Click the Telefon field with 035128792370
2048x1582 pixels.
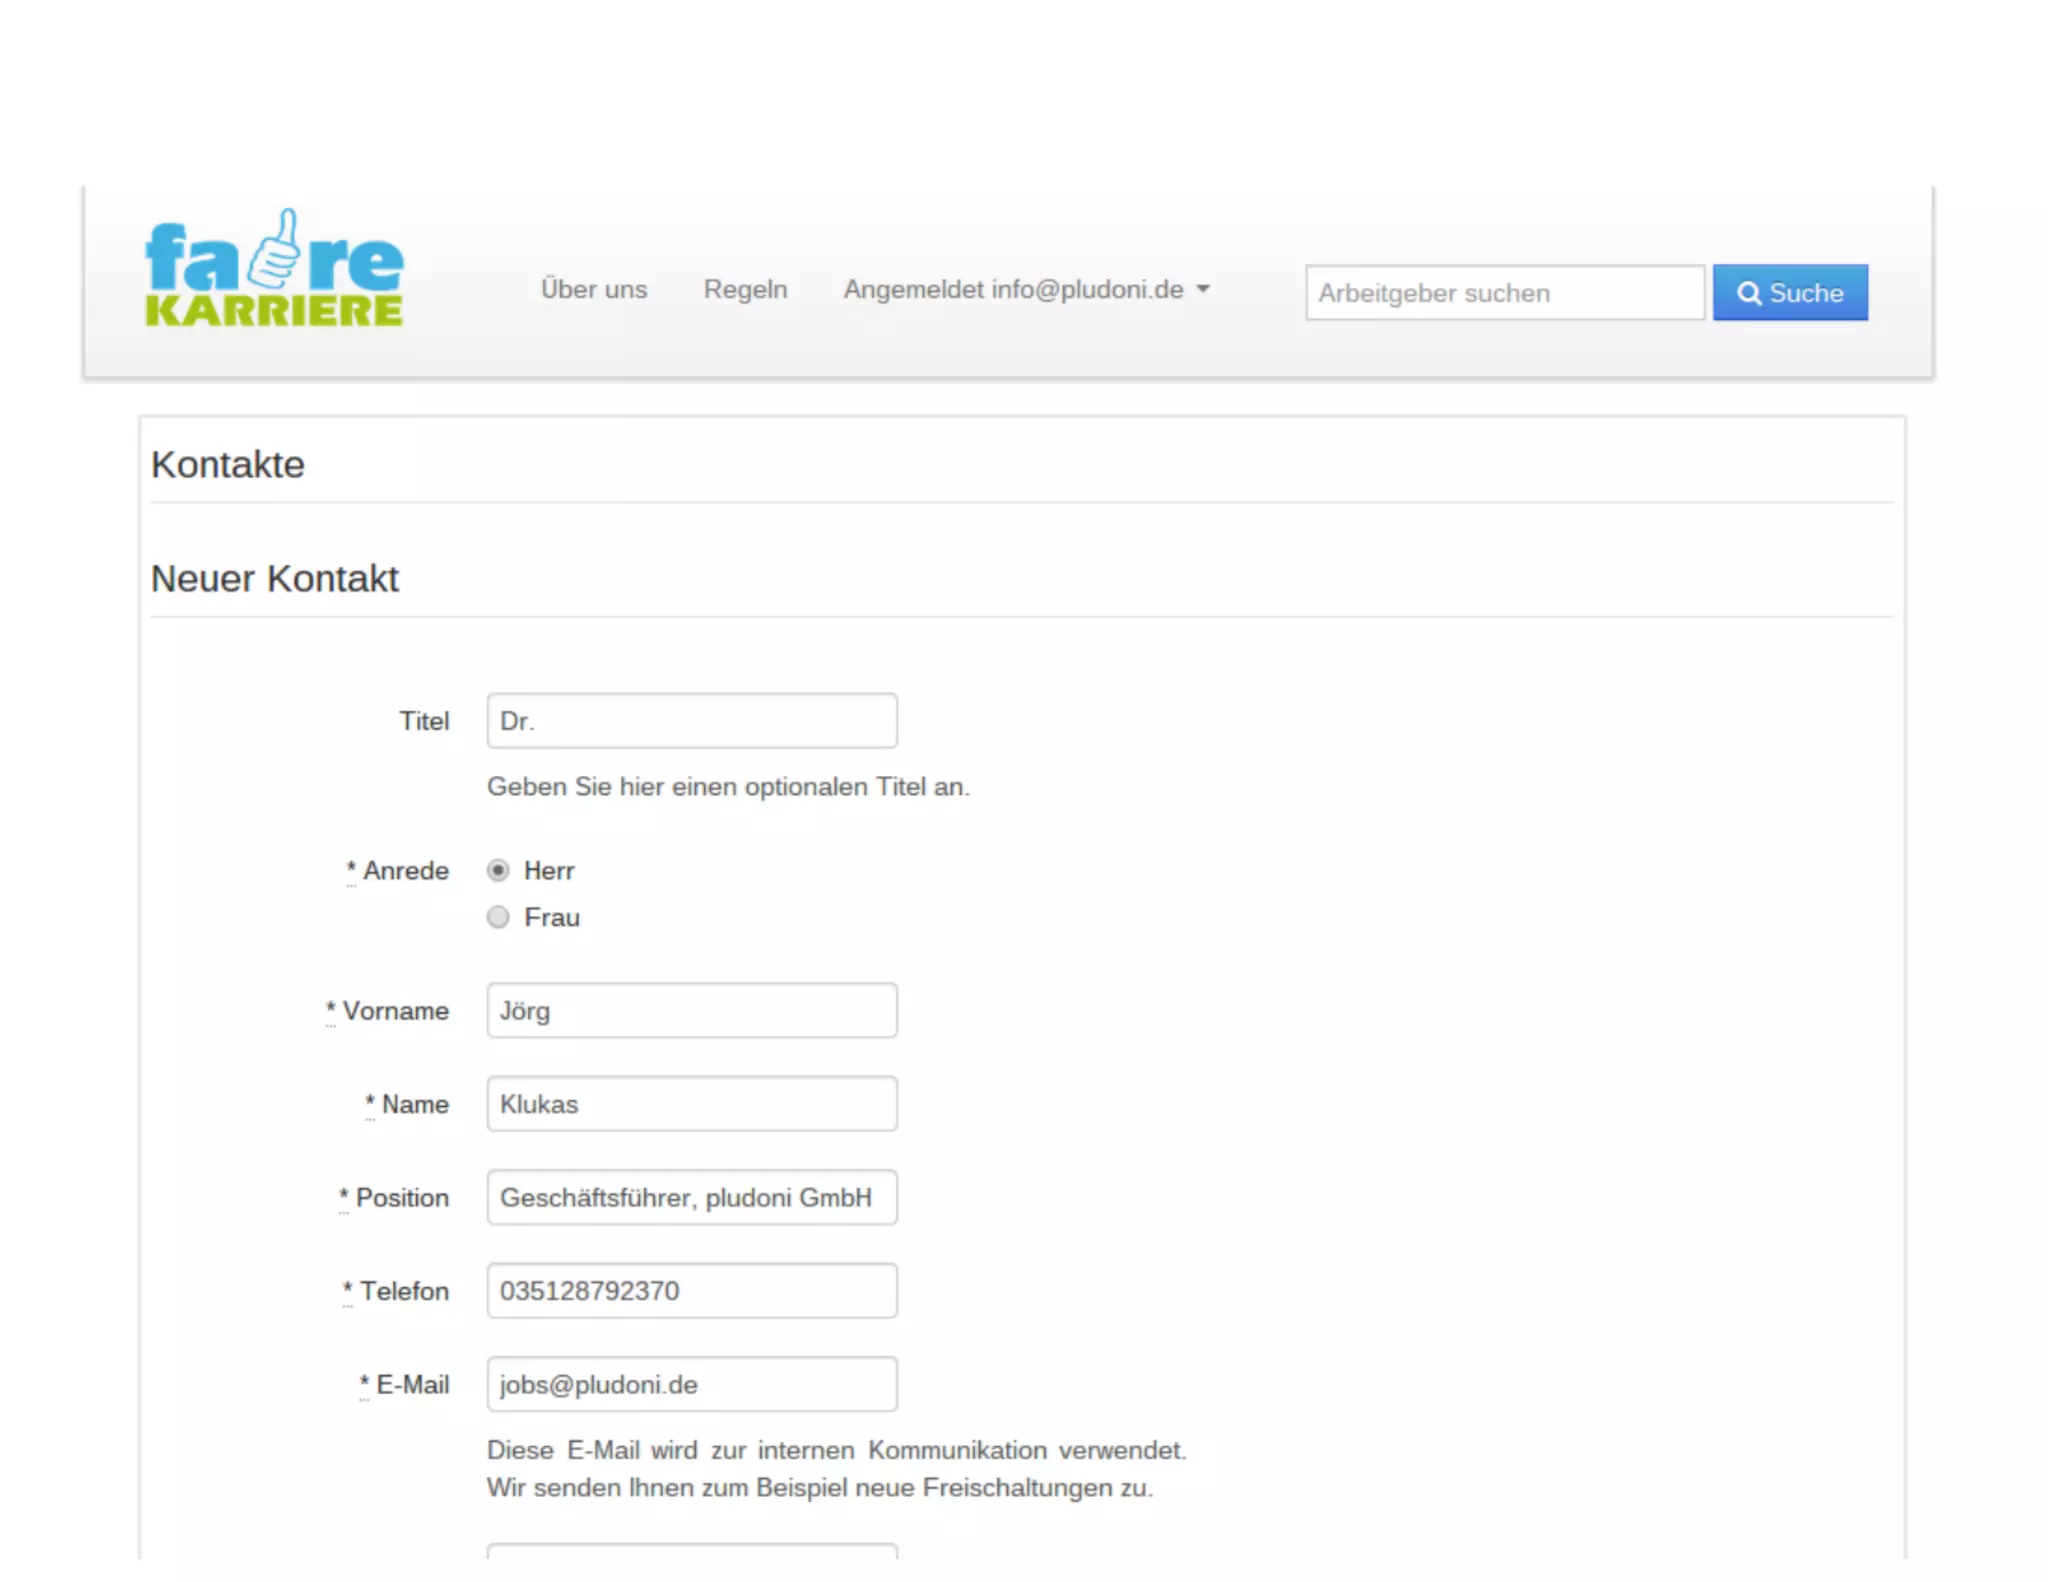coord(692,1290)
